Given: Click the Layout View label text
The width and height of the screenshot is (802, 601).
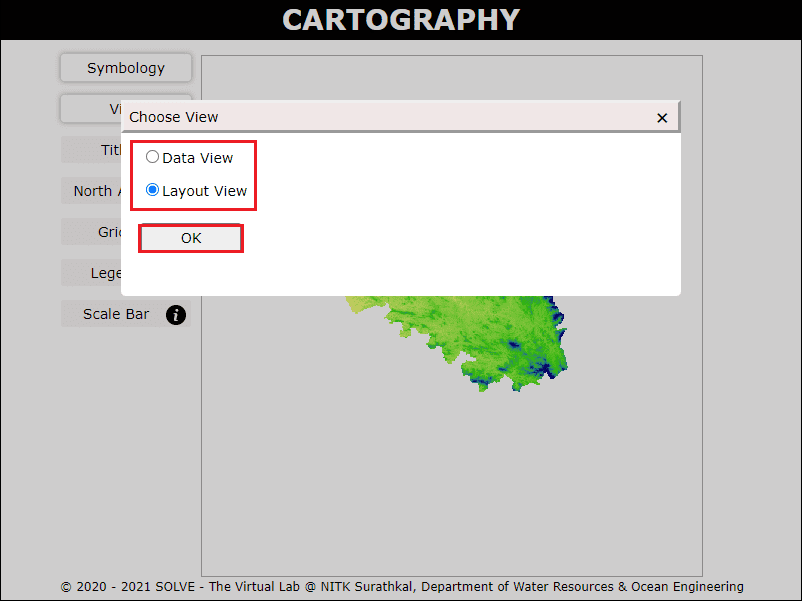Looking at the screenshot, I should [x=204, y=191].
